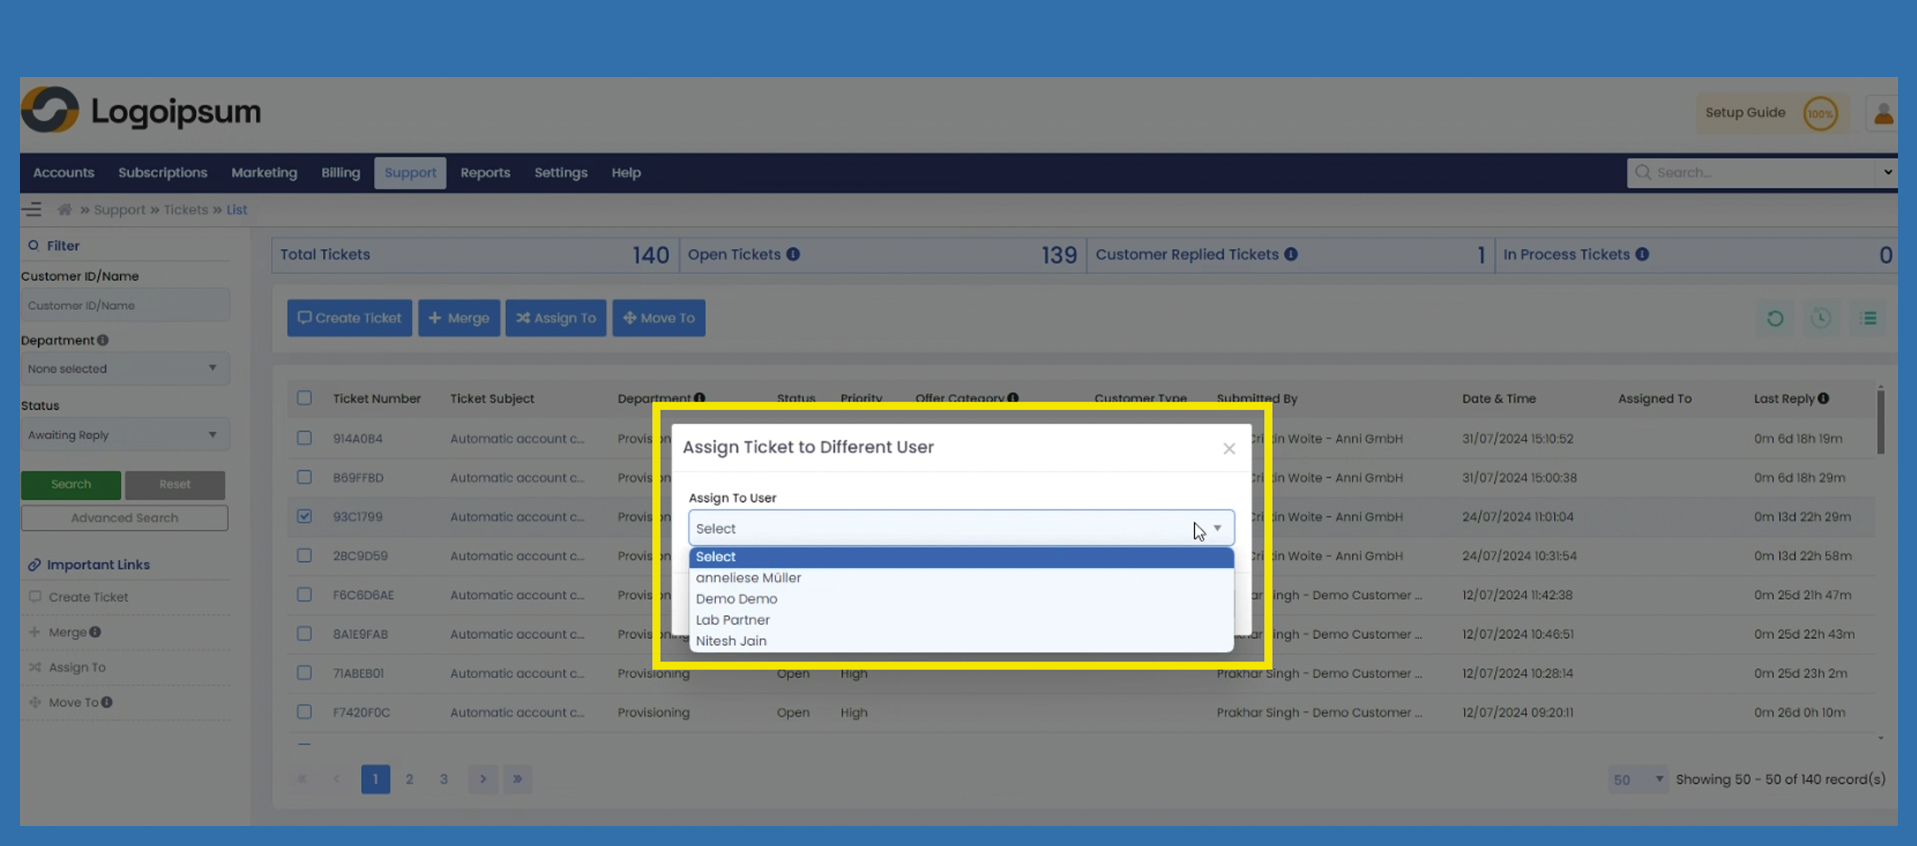Choose Nitesh Jain from the user list
1917x846 pixels.
click(x=731, y=641)
